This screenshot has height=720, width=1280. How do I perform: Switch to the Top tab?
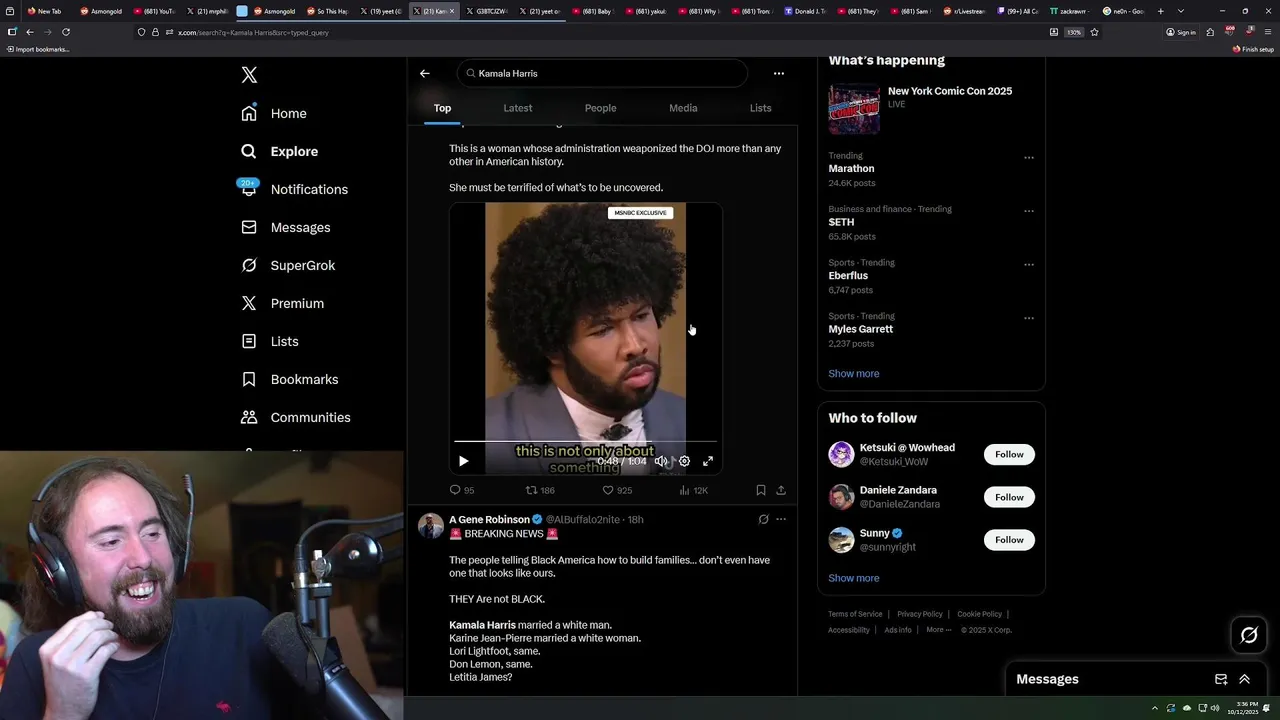(442, 108)
